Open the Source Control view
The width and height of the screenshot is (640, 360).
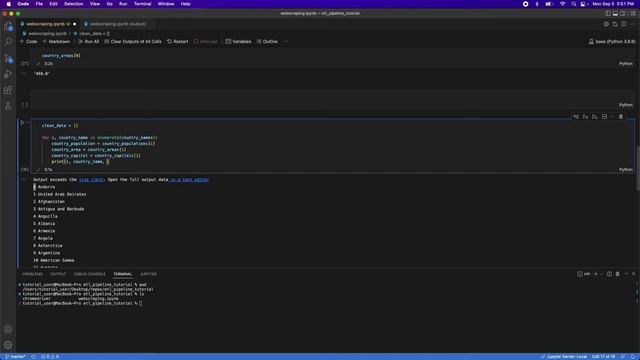pyautogui.click(x=8, y=58)
